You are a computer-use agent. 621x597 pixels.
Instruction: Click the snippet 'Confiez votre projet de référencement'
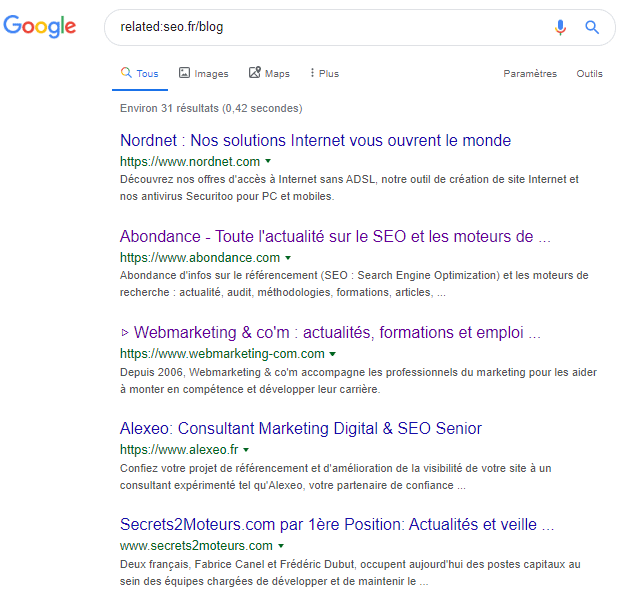tap(336, 477)
